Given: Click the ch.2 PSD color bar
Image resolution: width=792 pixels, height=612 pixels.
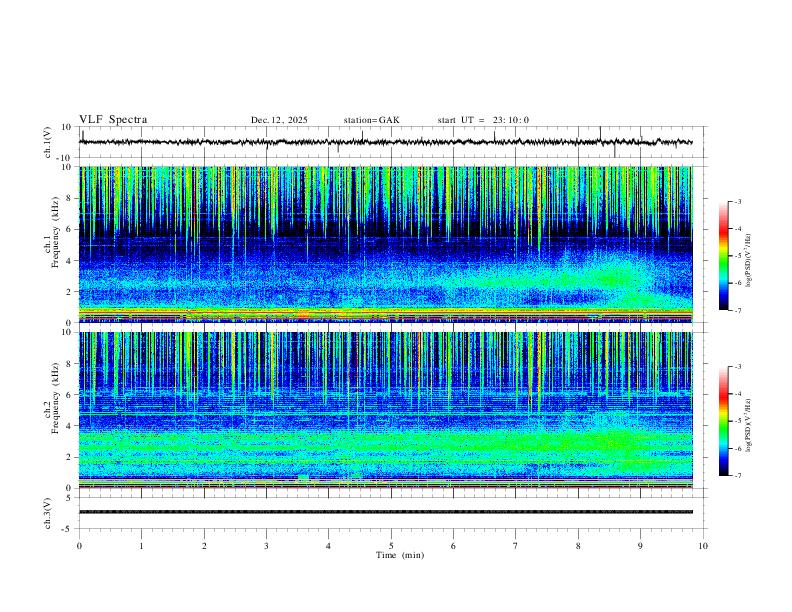Looking at the screenshot, I should (723, 421).
